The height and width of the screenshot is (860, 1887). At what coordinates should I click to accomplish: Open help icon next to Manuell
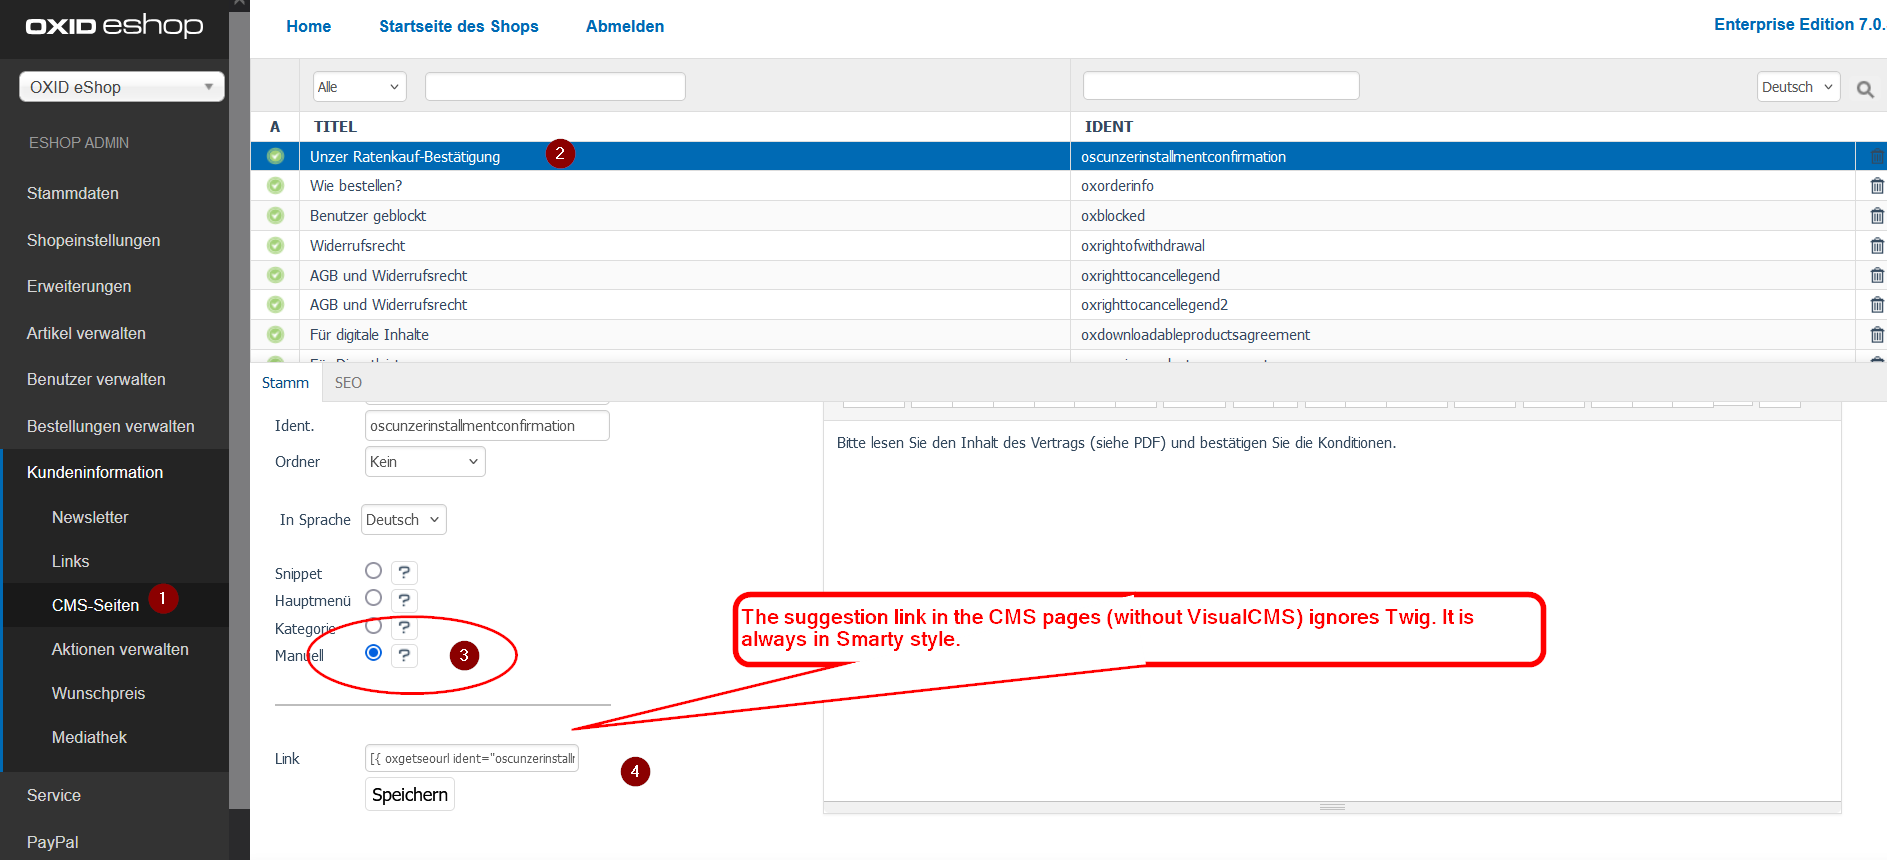[404, 655]
